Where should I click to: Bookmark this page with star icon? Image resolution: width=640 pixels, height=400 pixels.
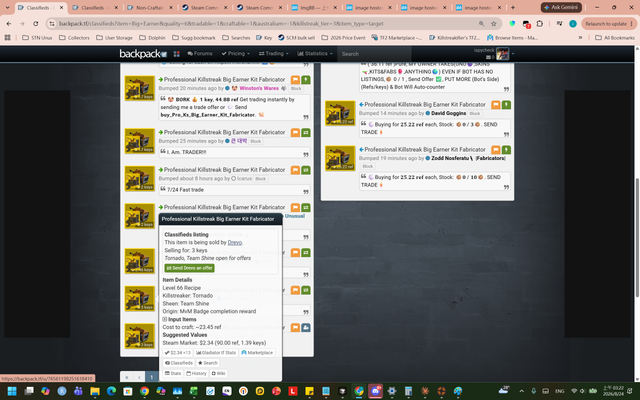pos(493,24)
